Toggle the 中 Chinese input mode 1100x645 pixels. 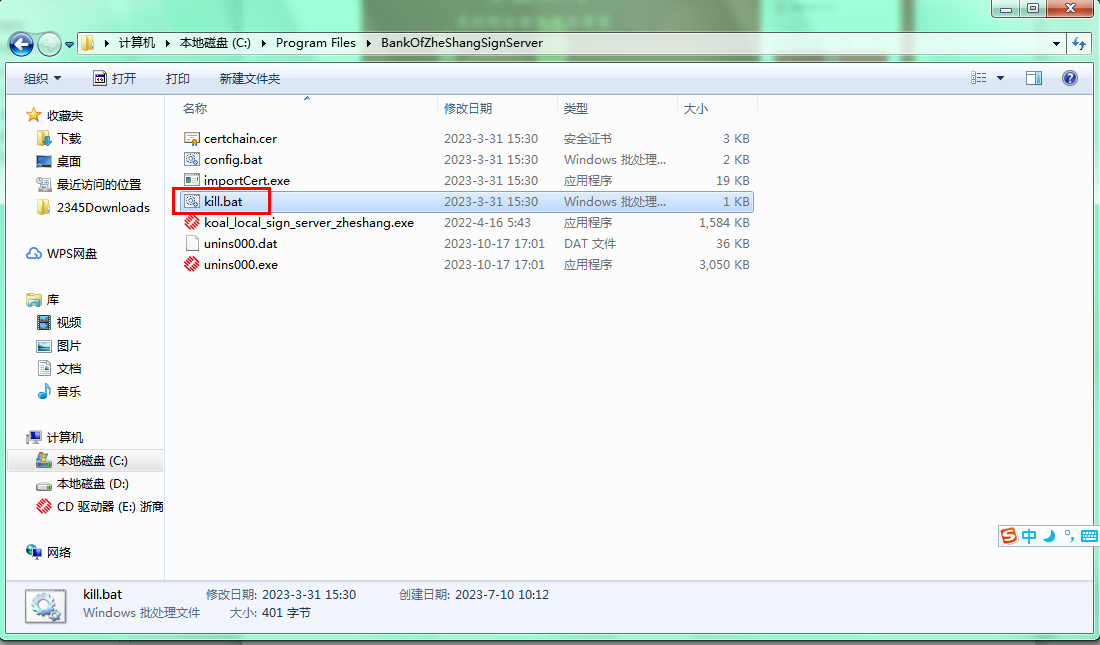click(1029, 536)
